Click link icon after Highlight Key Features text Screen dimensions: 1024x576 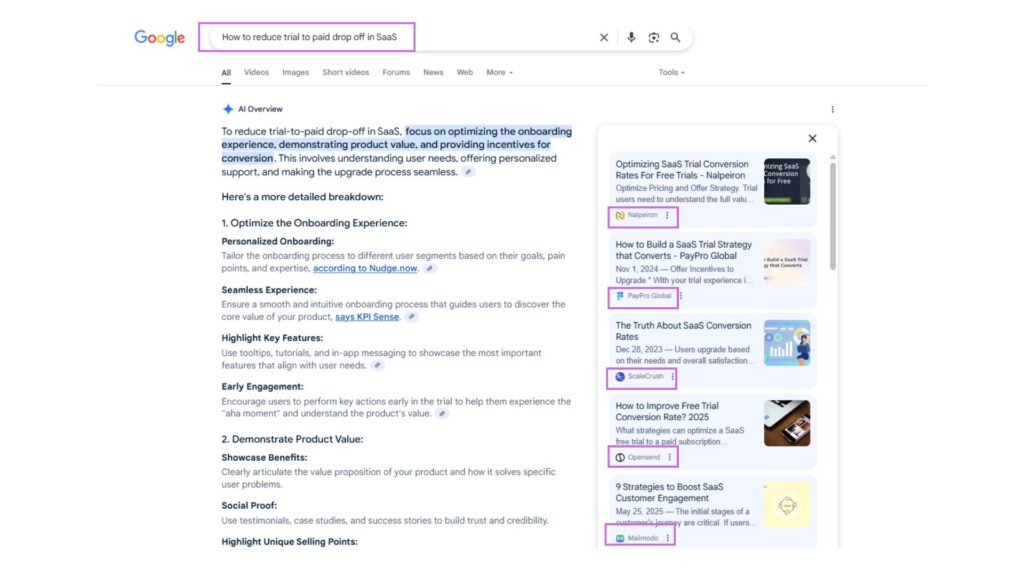[x=377, y=366]
